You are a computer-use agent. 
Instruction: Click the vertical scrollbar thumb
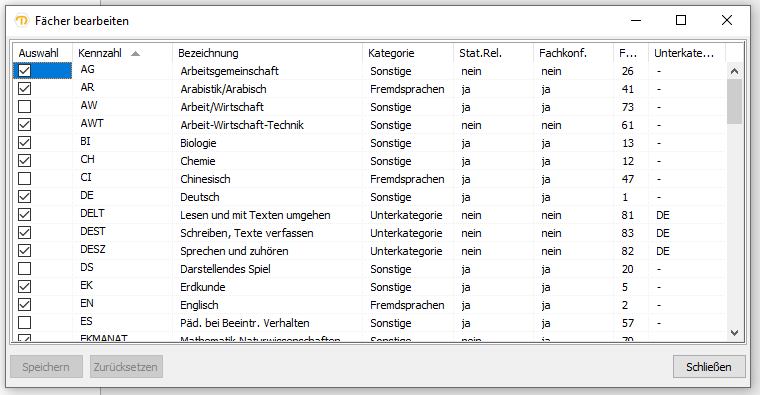(x=734, y=102)
